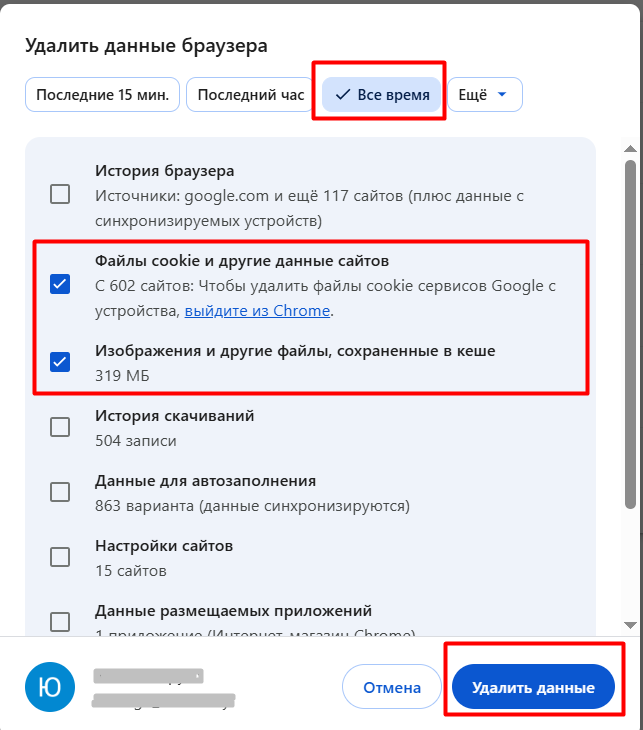Image resolution: width=643 pixels, height=730 pixels.
Task: Enable the Данные для автозаполнения checkbox
Action: [60, 492]
